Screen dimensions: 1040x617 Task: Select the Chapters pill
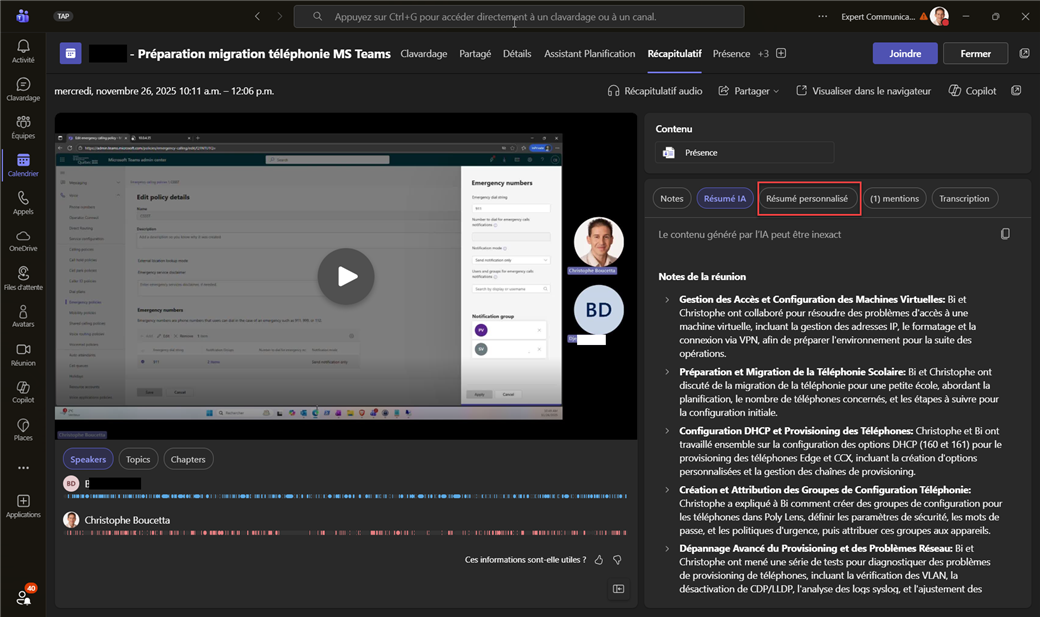coord(188,459)
